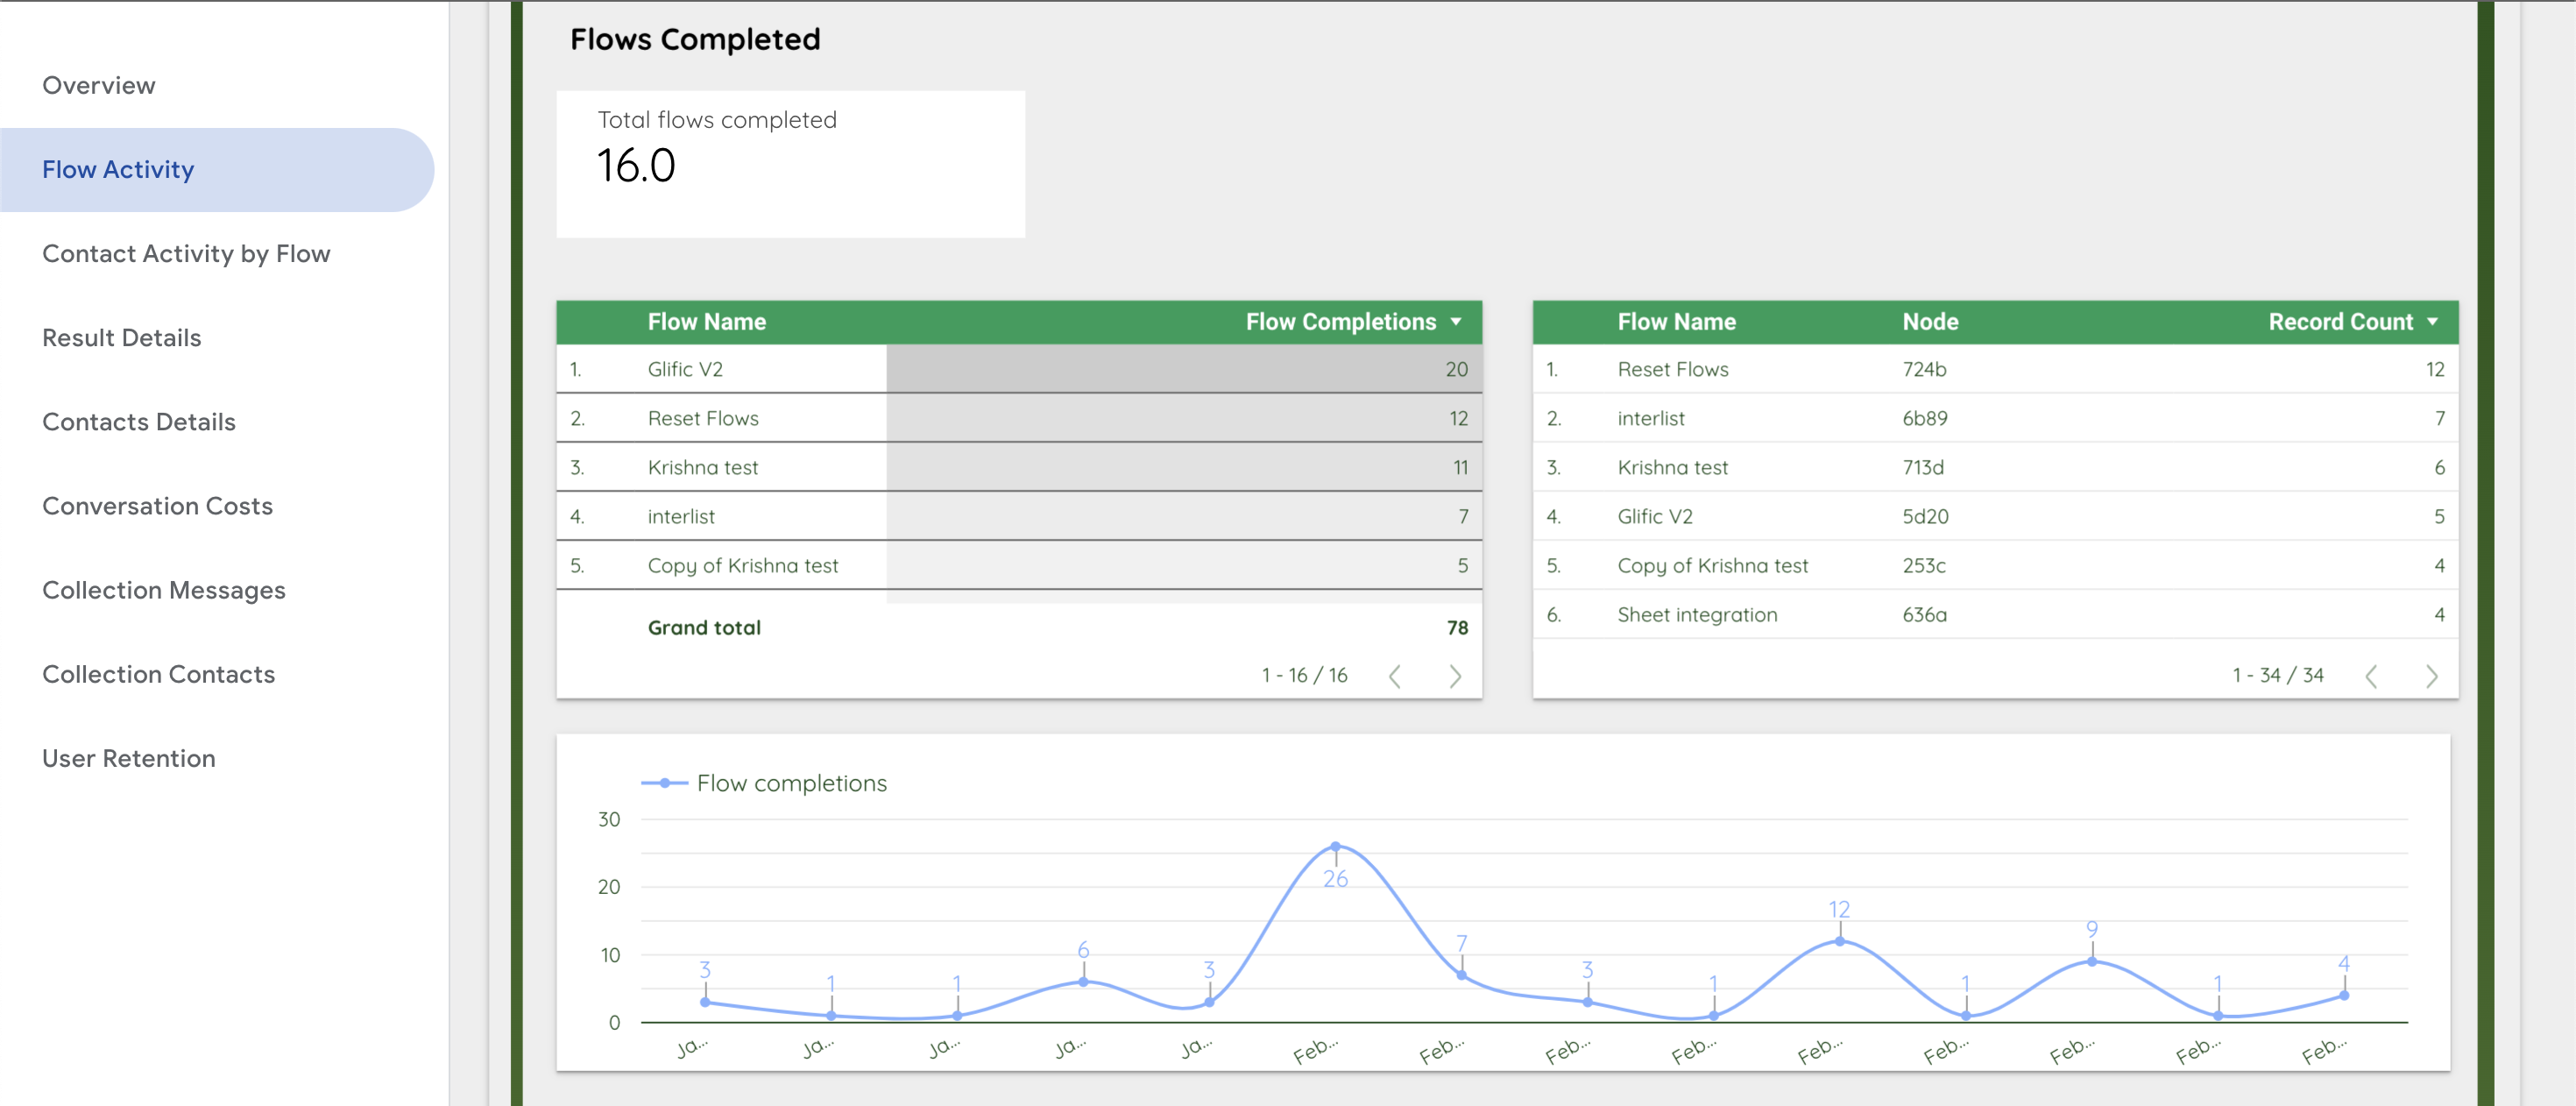Click Flow Name header in node table
Image resolution: width=2576 pixels, height=1106 pixels.
1676,322
